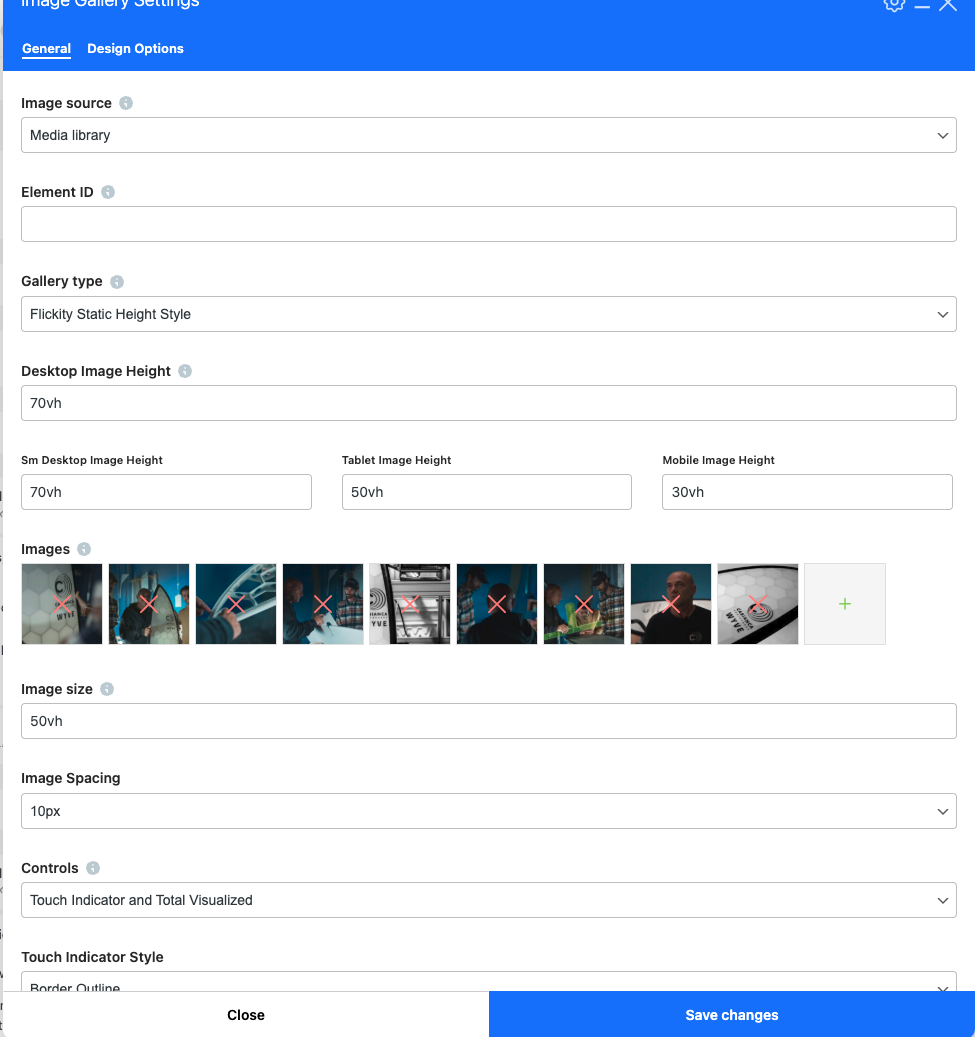The height and width of the screenshot is (1037, 975).
Task: Remove the first gallery image thumbnail
Action: (x=62, y=604)
